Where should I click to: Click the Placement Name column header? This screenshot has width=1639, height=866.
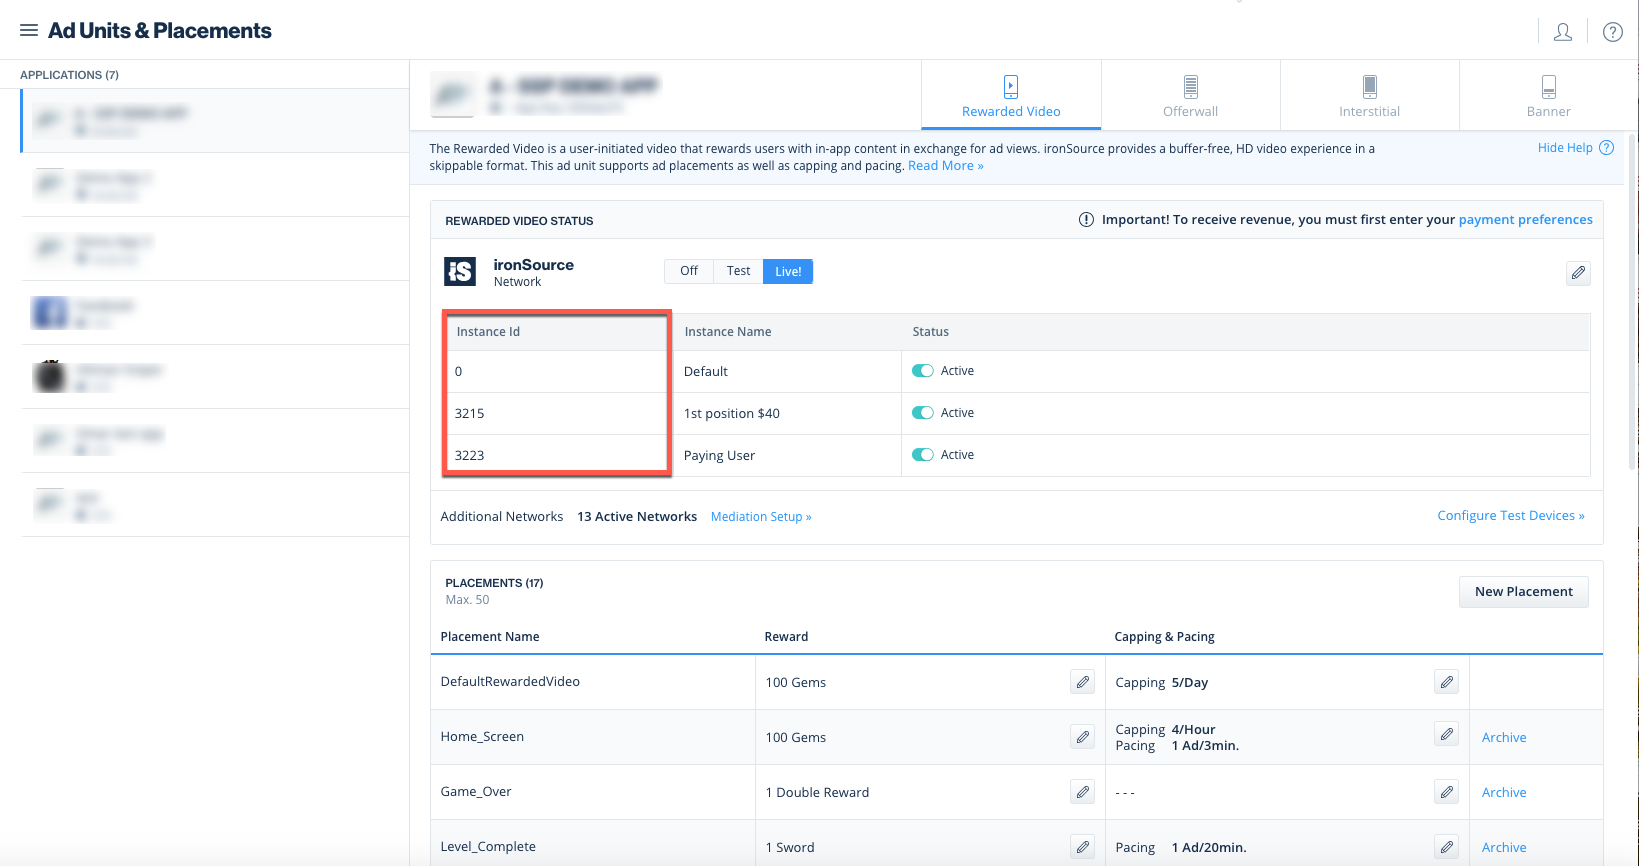click(490, 637)
